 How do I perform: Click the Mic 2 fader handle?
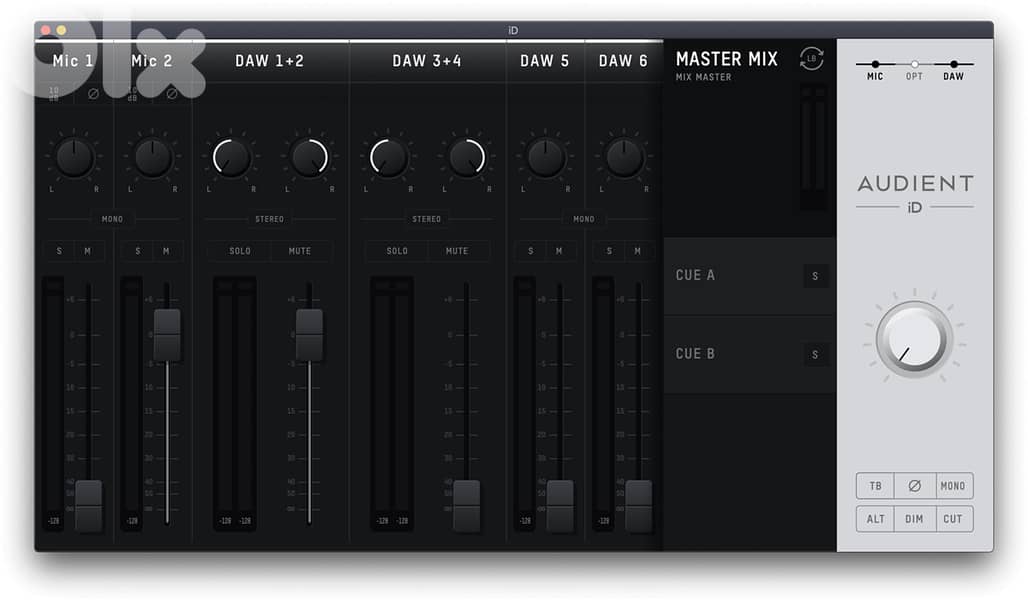tap(167, 335)
